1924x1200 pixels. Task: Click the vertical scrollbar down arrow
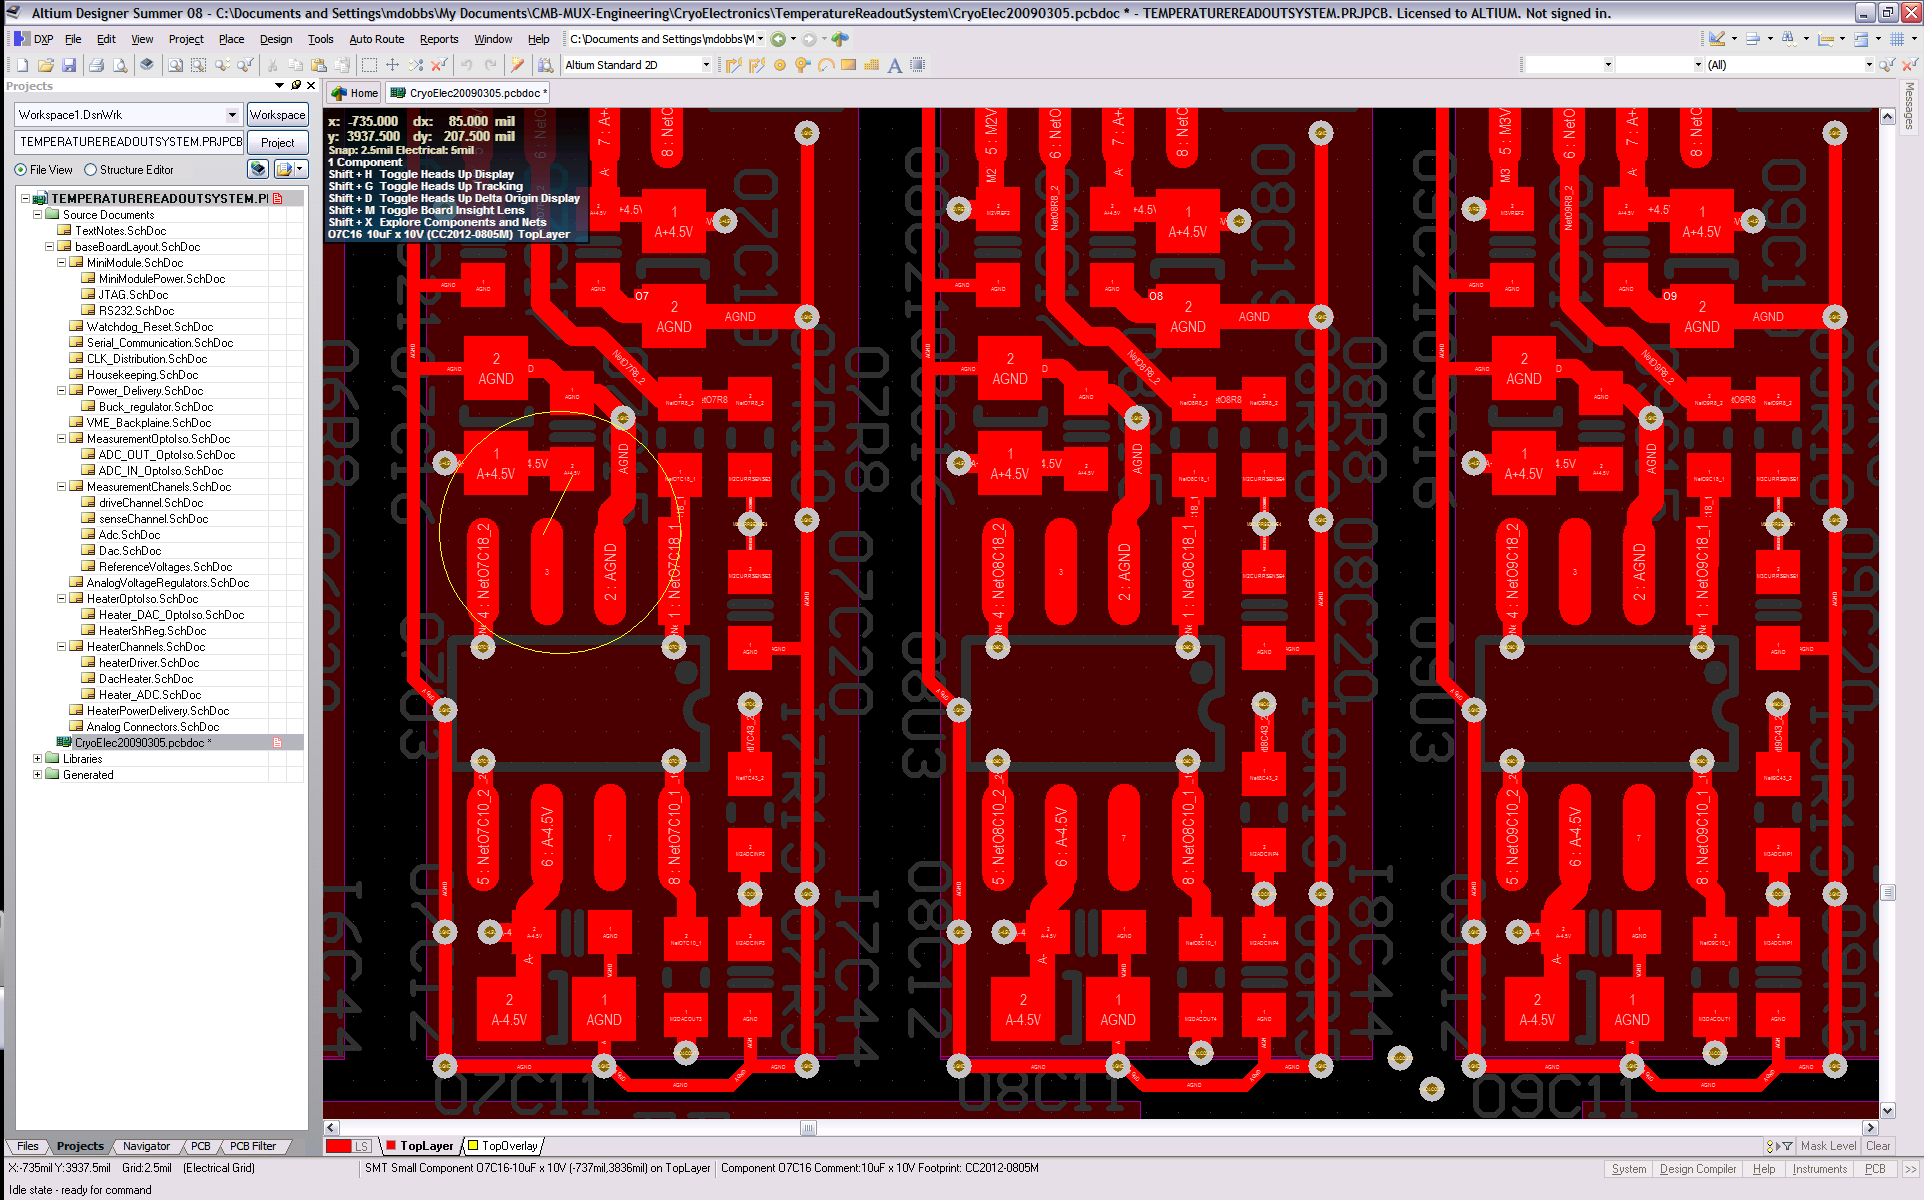pyautogui.click(x=1888, y=1110)
